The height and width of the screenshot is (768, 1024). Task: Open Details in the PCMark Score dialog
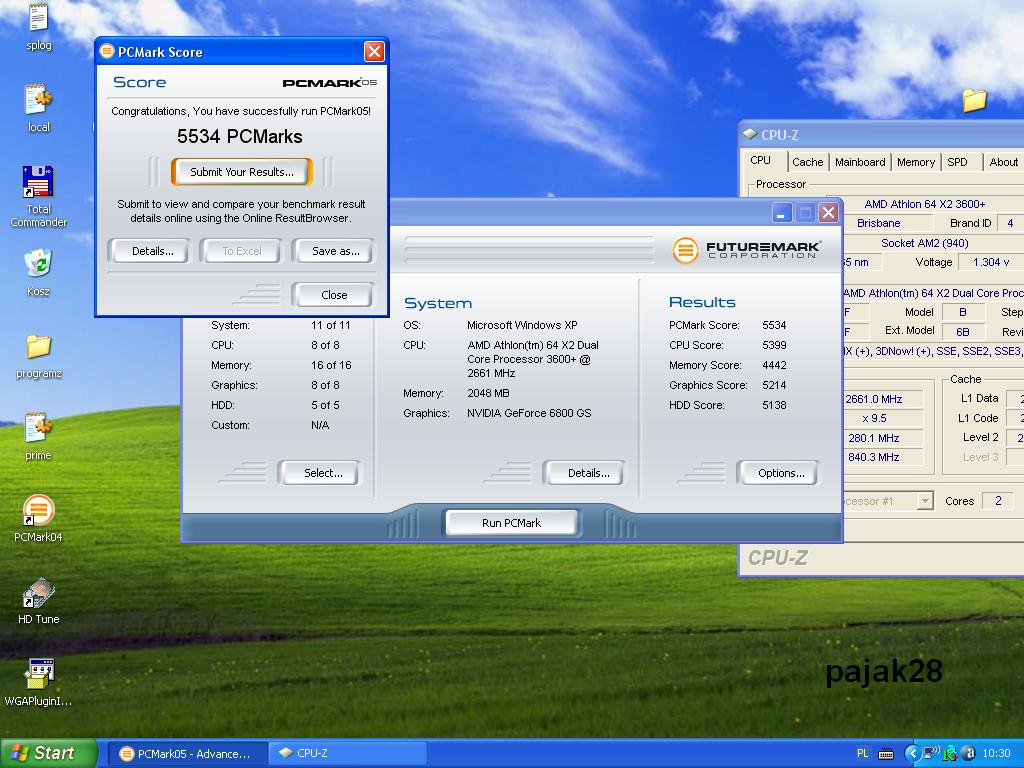pyautogui.click(x=152, y=251)
